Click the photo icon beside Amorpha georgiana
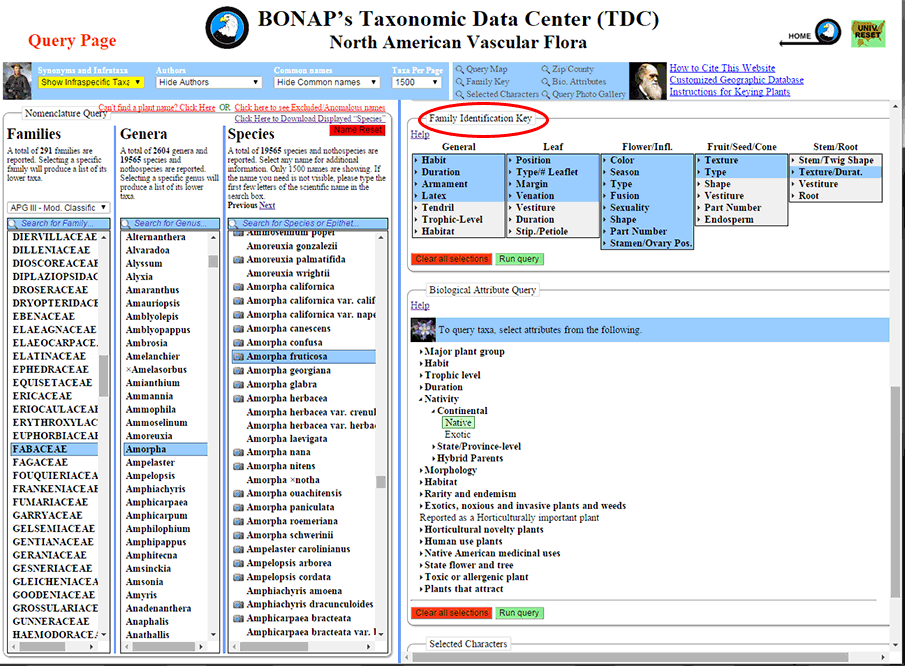The width and height of the screenshot is (905, 666). click(x=238, y=371)
